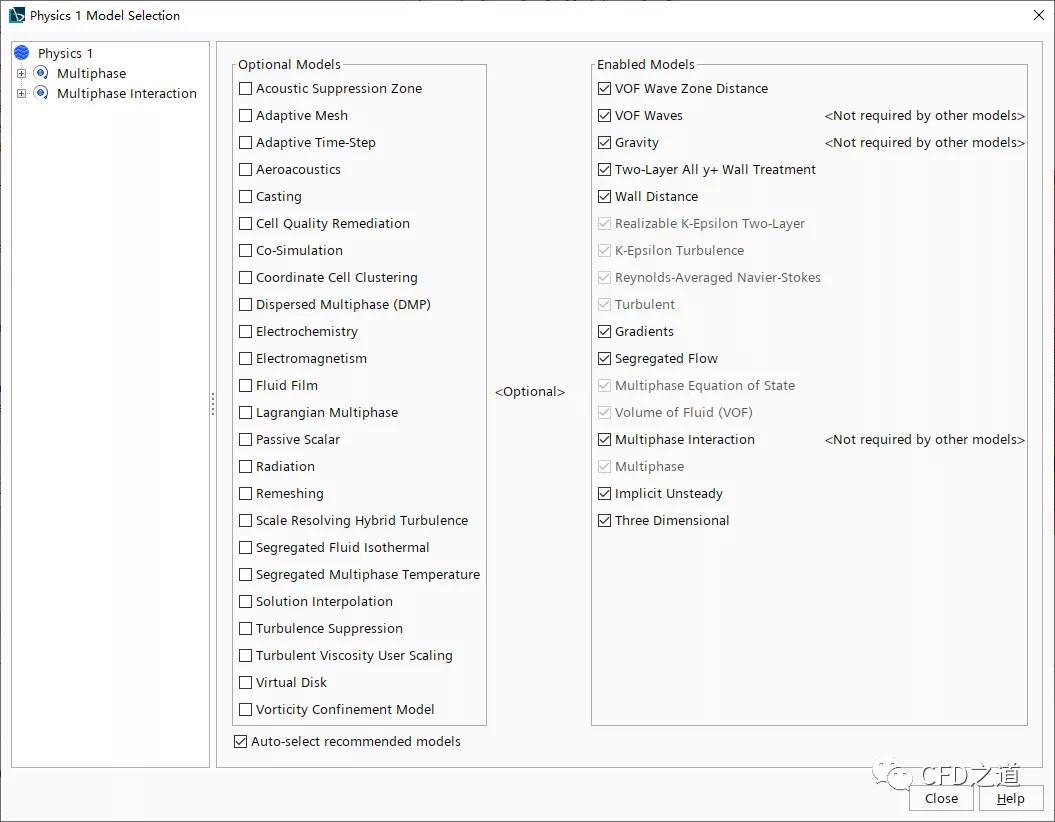Image resolution: width=1055 pixels, height=822 pixels.
Task: Toggle Auto-select recommended models
Action: pyautogui.click(x=240, y=741)
